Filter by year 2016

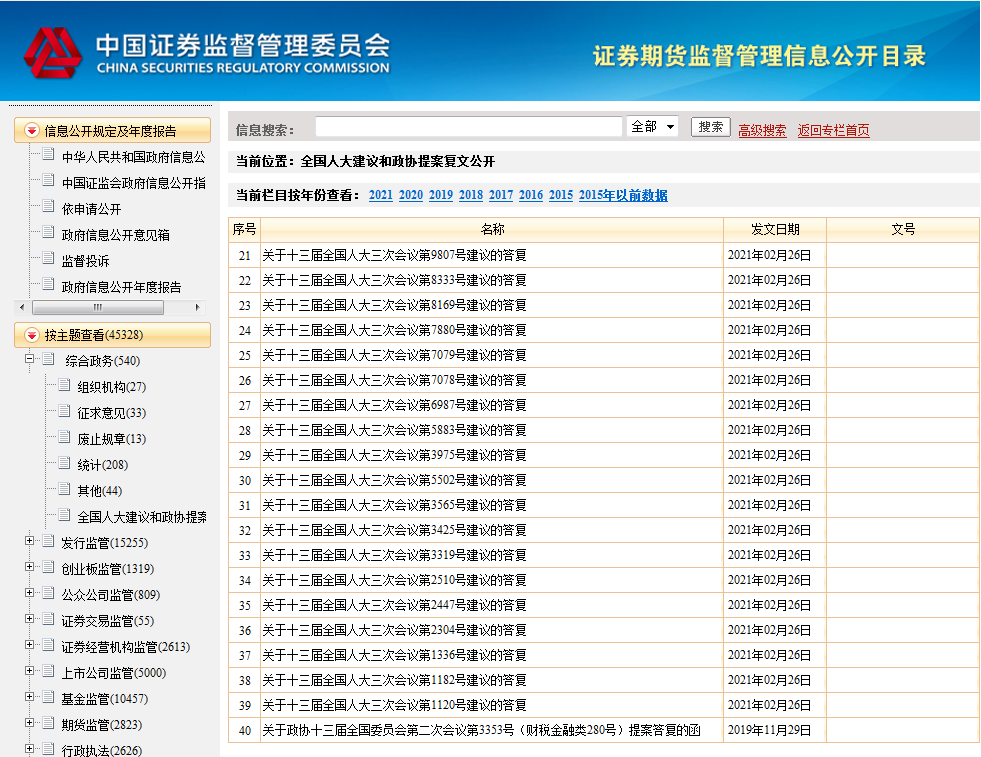click(531, 195)
